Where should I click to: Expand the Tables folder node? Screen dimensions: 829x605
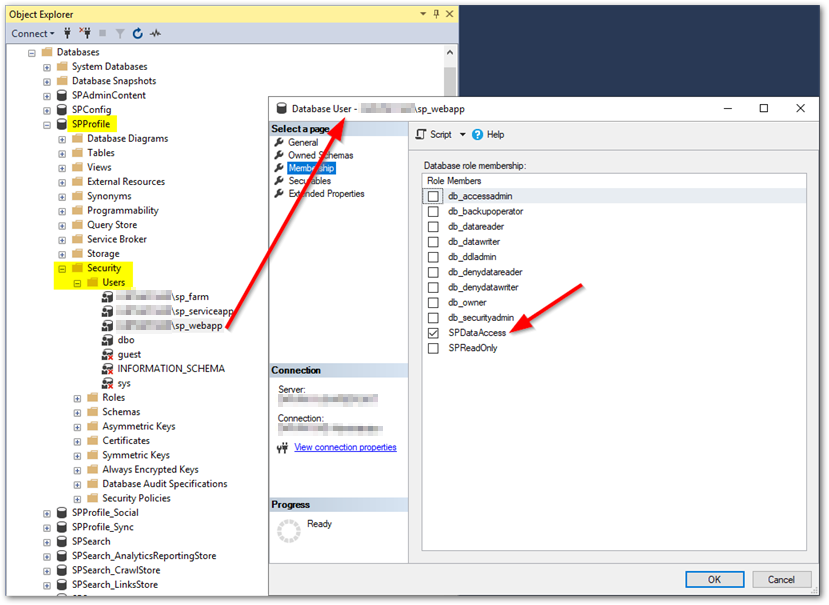(x=62, y=154)
